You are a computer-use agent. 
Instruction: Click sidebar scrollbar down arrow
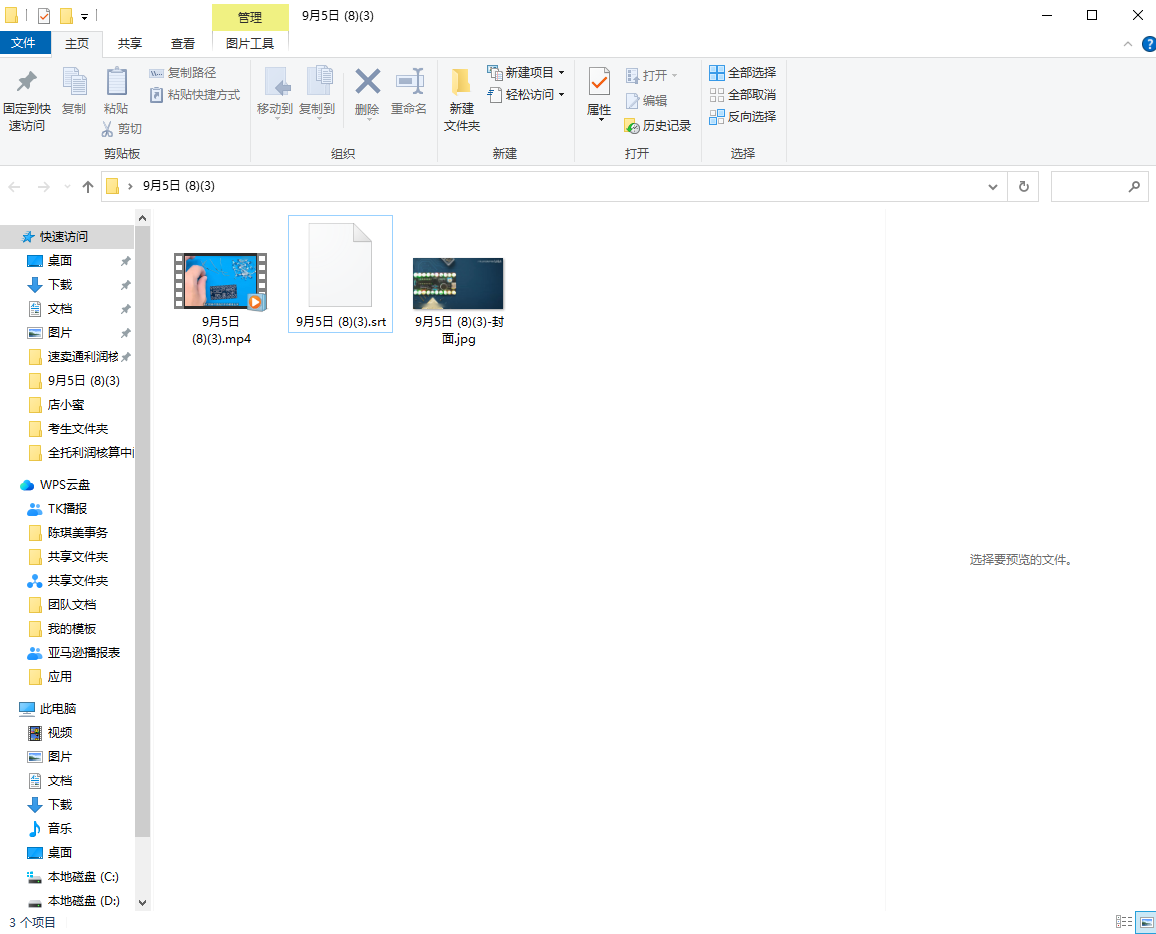tap(142, 902)
